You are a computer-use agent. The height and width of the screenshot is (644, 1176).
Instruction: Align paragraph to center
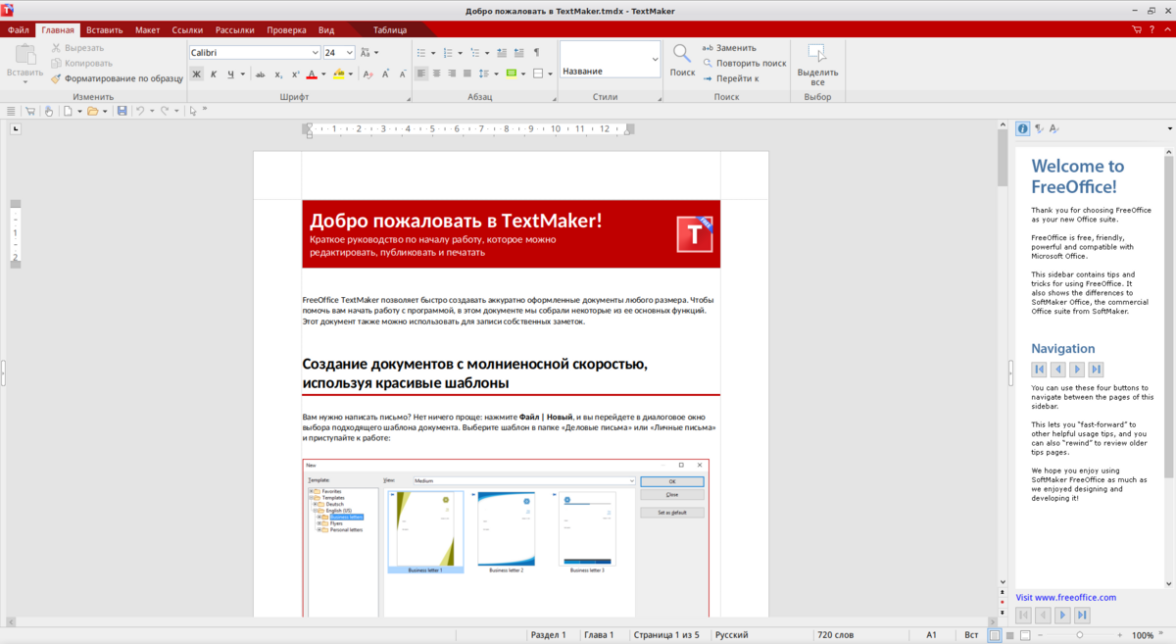click(437, 74)
